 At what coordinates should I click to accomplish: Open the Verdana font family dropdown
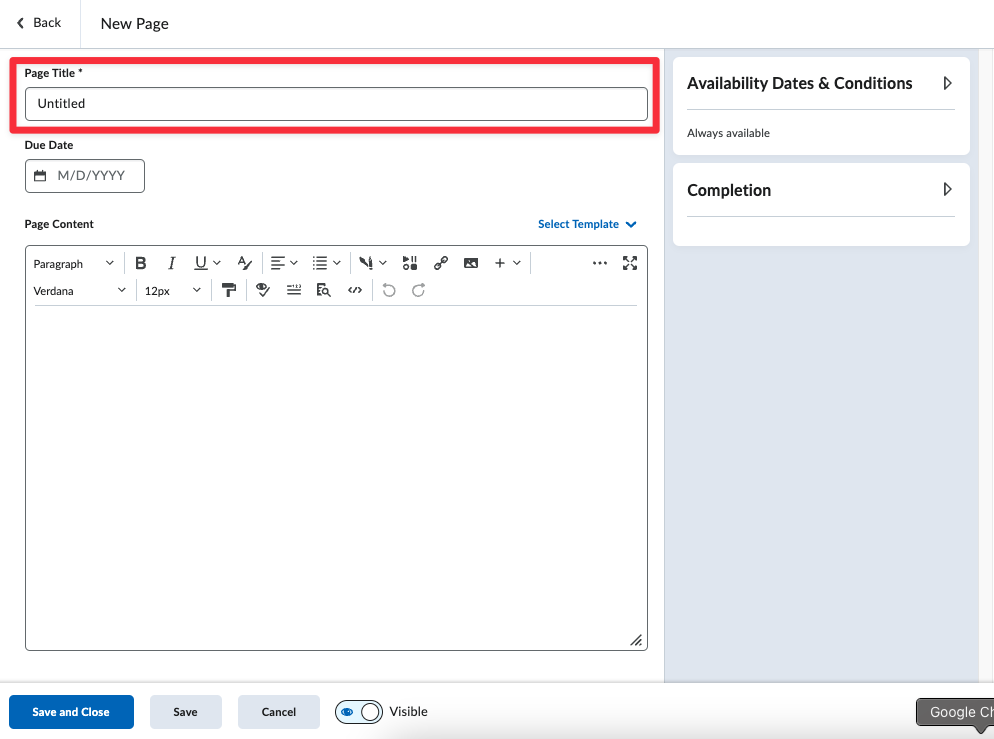tap(80, 291)
